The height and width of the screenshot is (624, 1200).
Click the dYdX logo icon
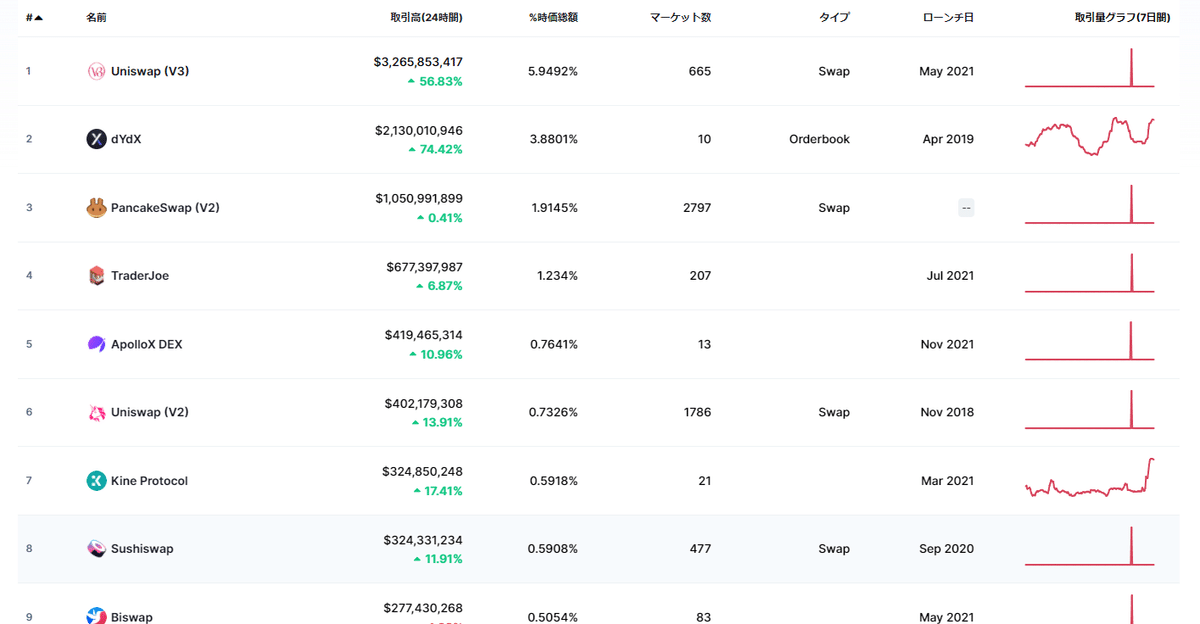(96, 139)
